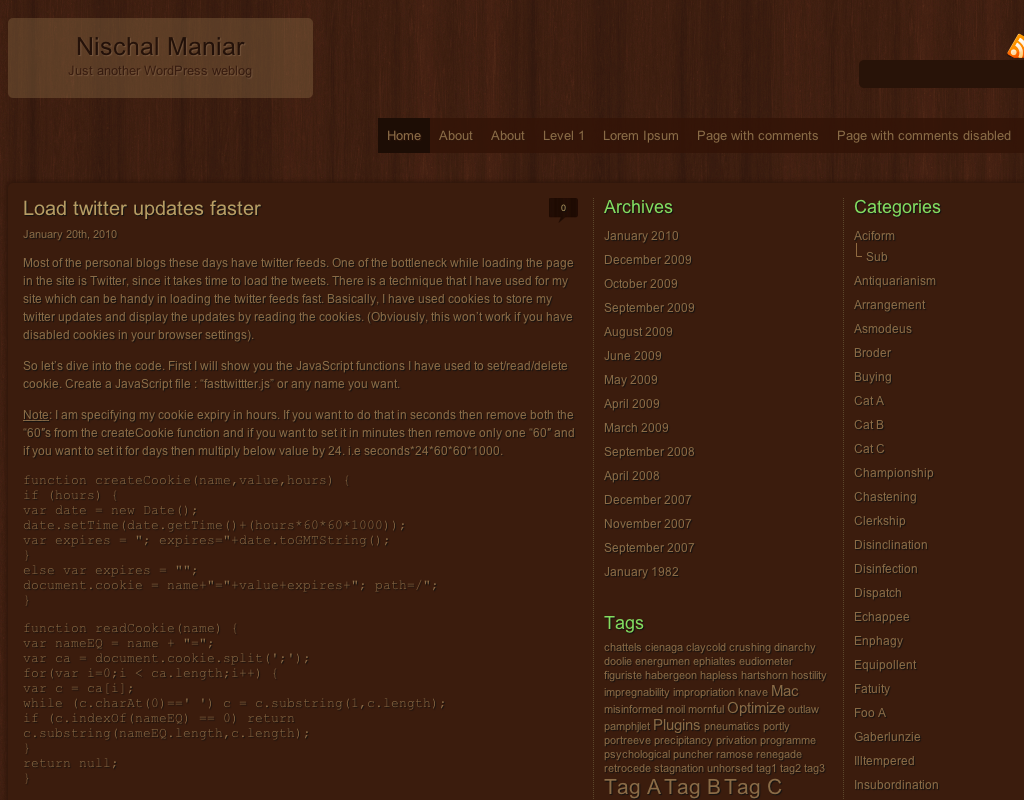Click the search box in the header
Viewport: 1024px width, 800px height.
click(940, 74)
